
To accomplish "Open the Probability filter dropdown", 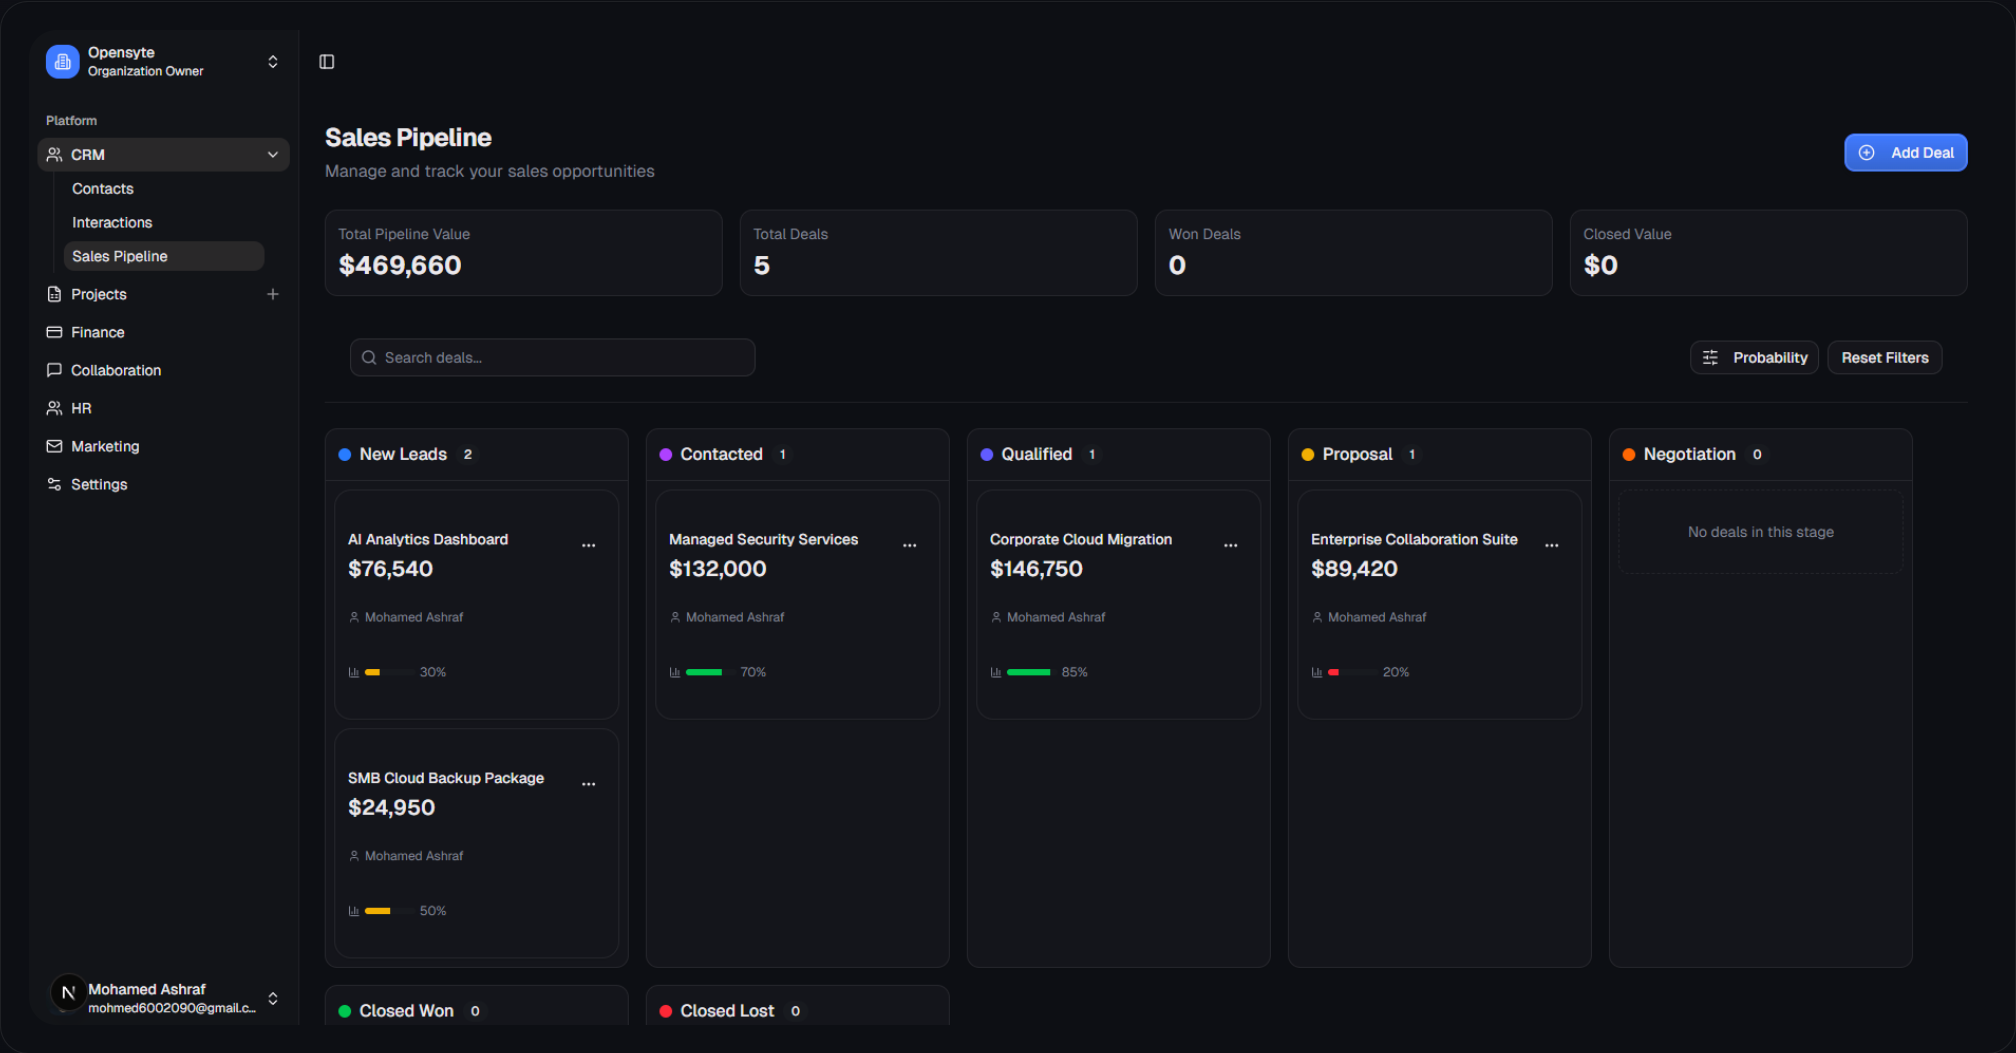I will click(x=1754, y=358).
